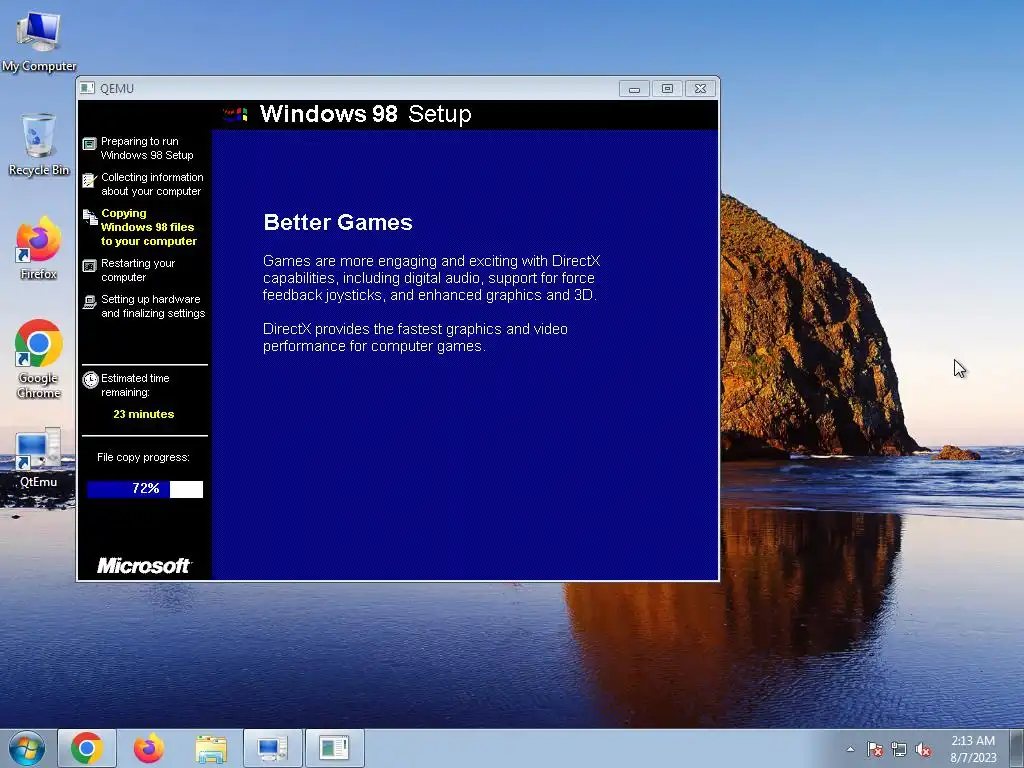The image size is (1024, 768).
Task: Click the QEMU title text
Action: click(x=117, y=88)
